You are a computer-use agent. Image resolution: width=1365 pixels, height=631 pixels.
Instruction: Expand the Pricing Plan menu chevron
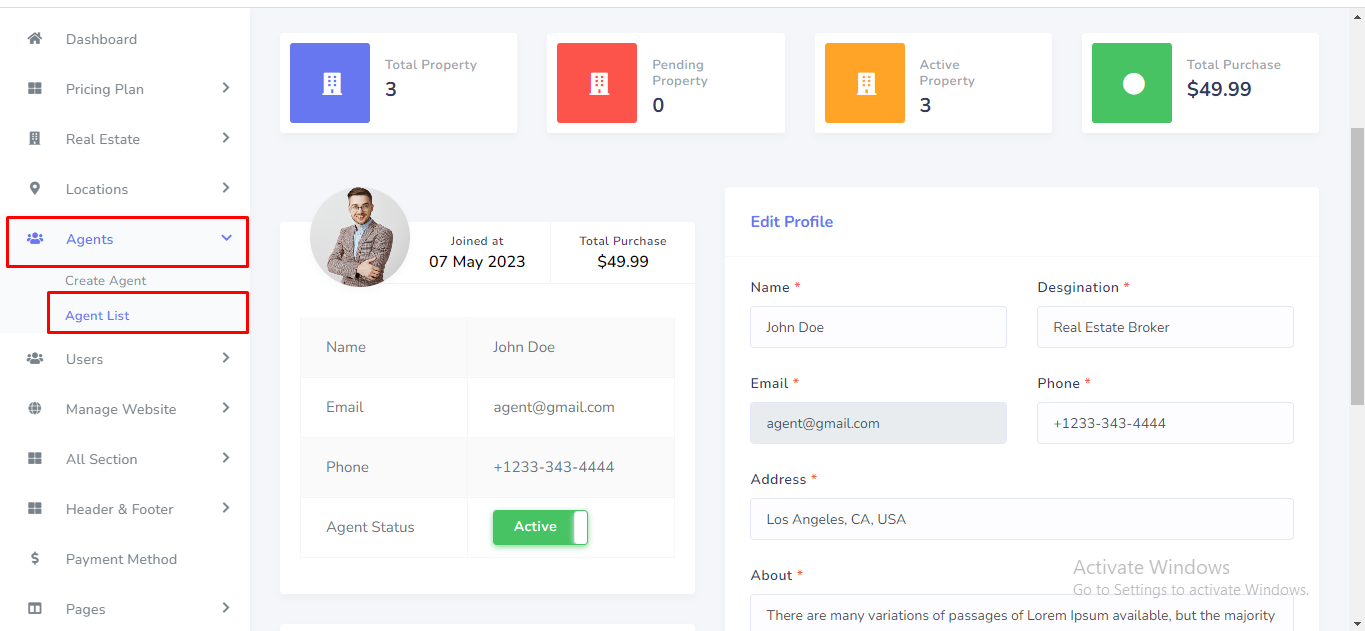(226, 88)
